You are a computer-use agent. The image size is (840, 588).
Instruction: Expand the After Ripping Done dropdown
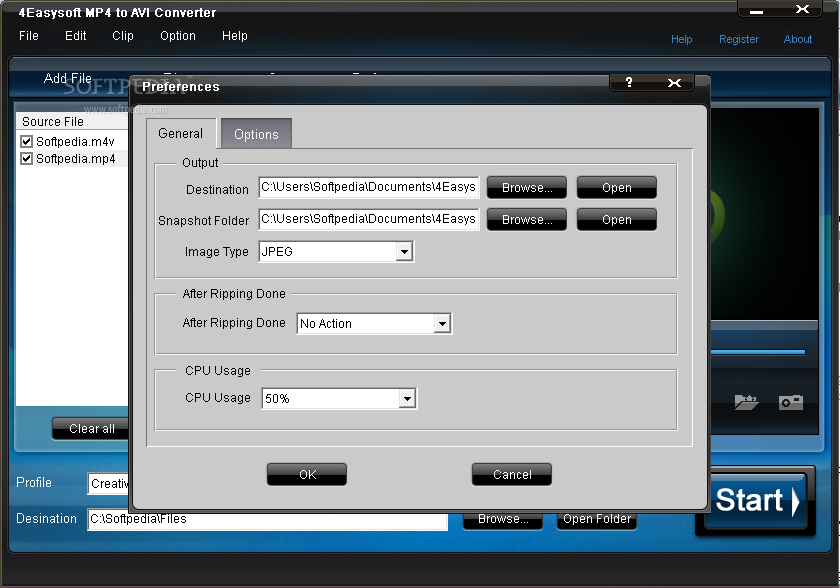point(442,323)
